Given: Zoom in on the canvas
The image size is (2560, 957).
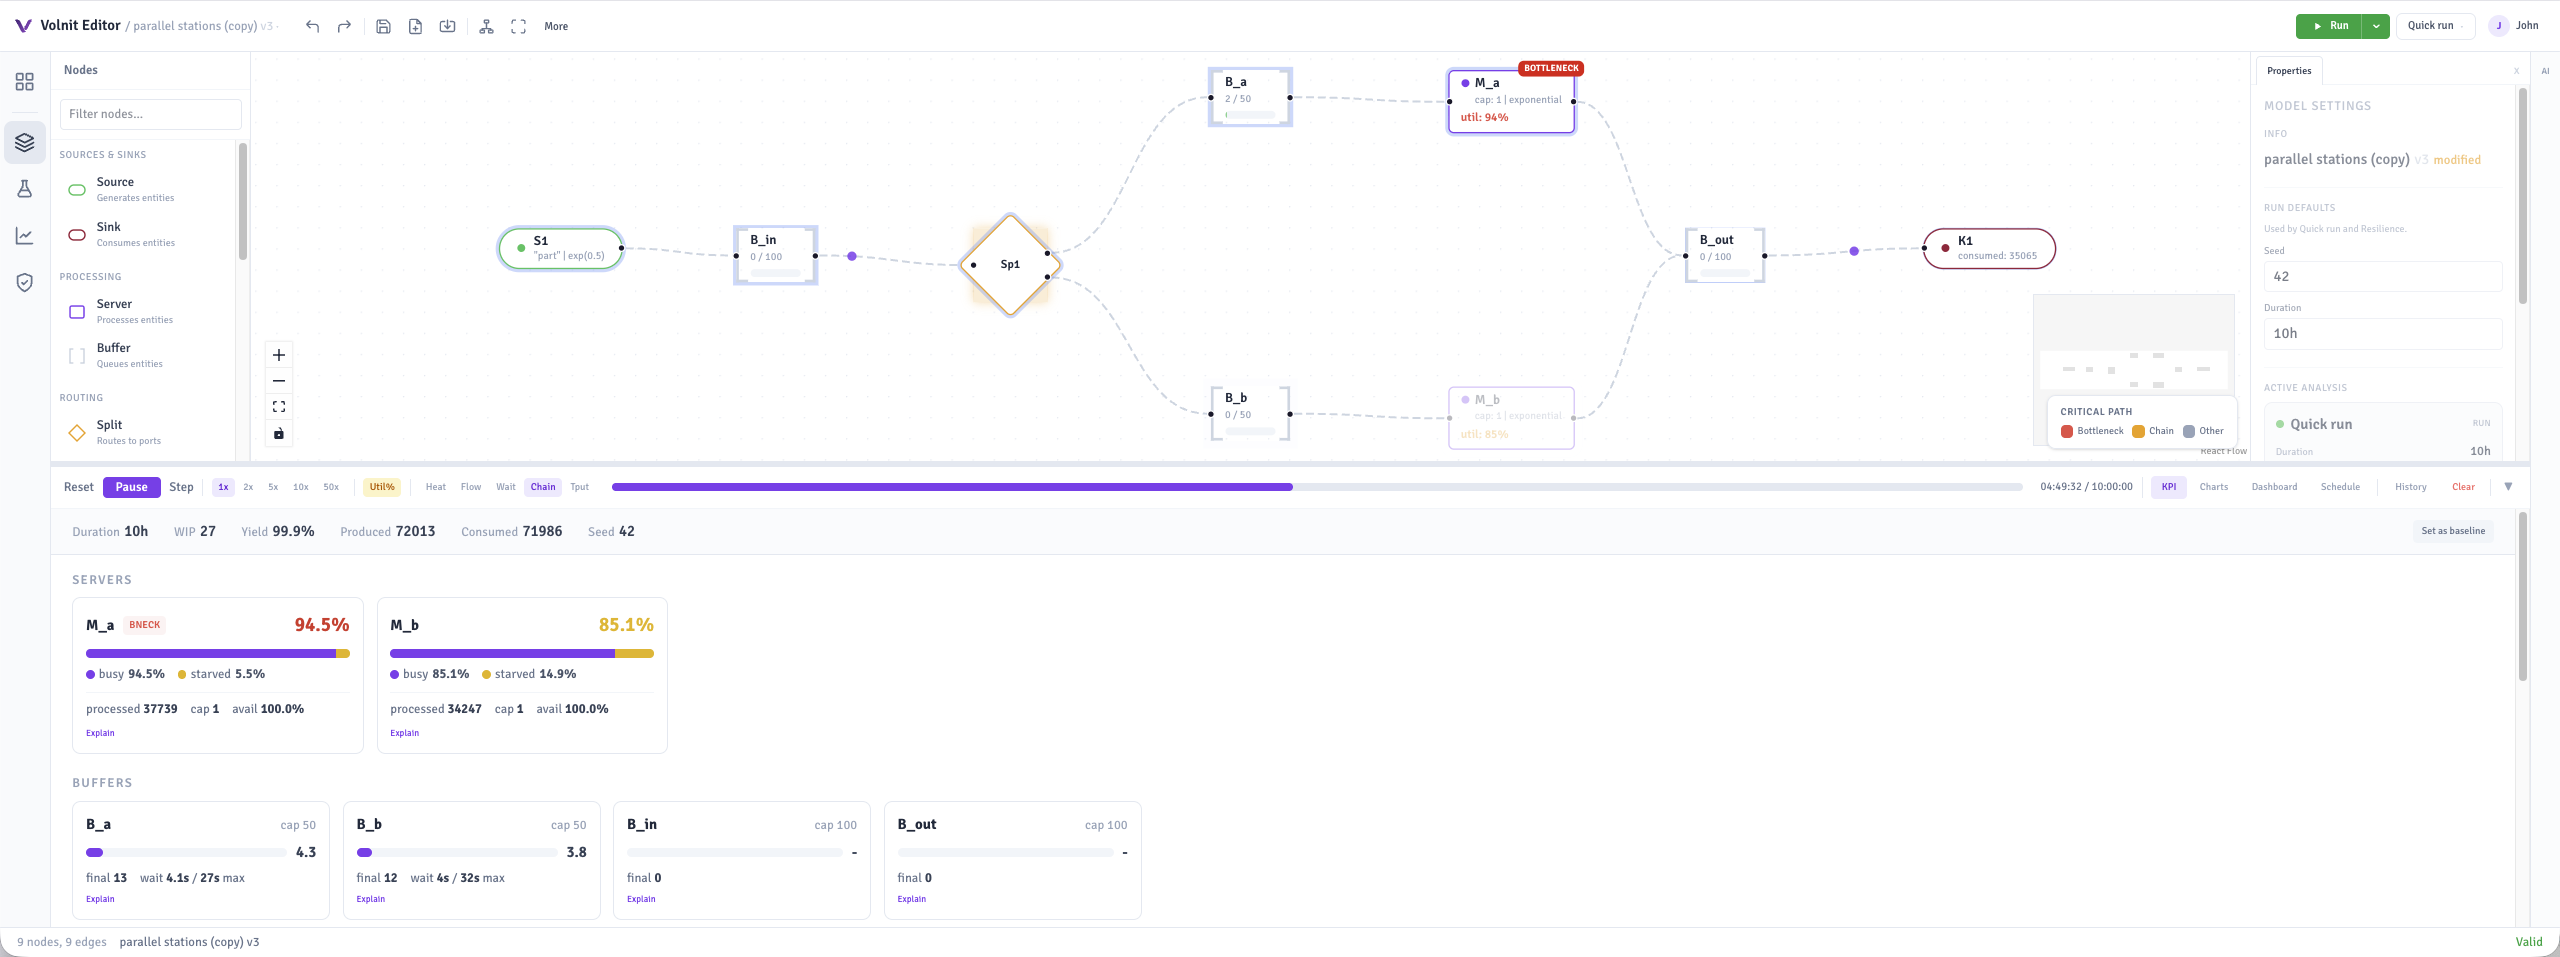Looking at the screenshot, I should 279,355.
